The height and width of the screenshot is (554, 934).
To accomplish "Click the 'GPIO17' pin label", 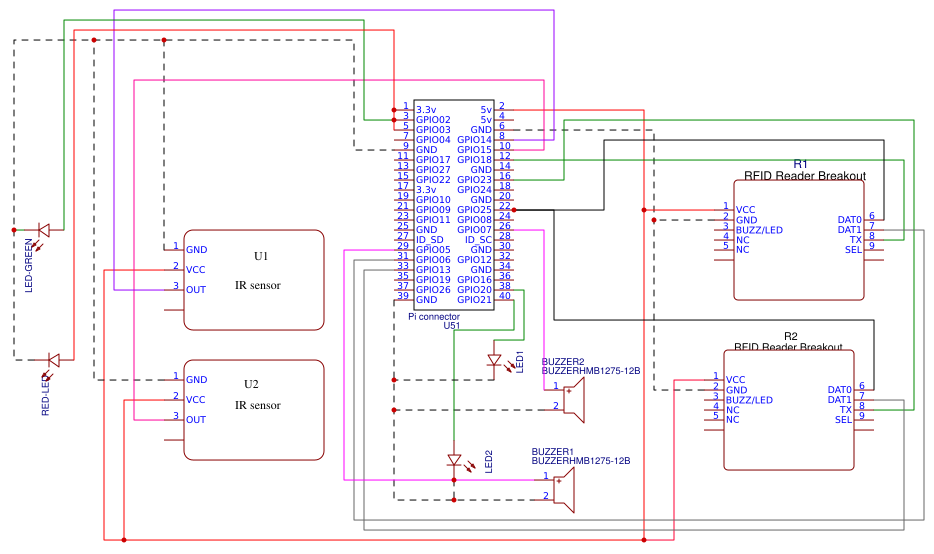I will (433, 160).
